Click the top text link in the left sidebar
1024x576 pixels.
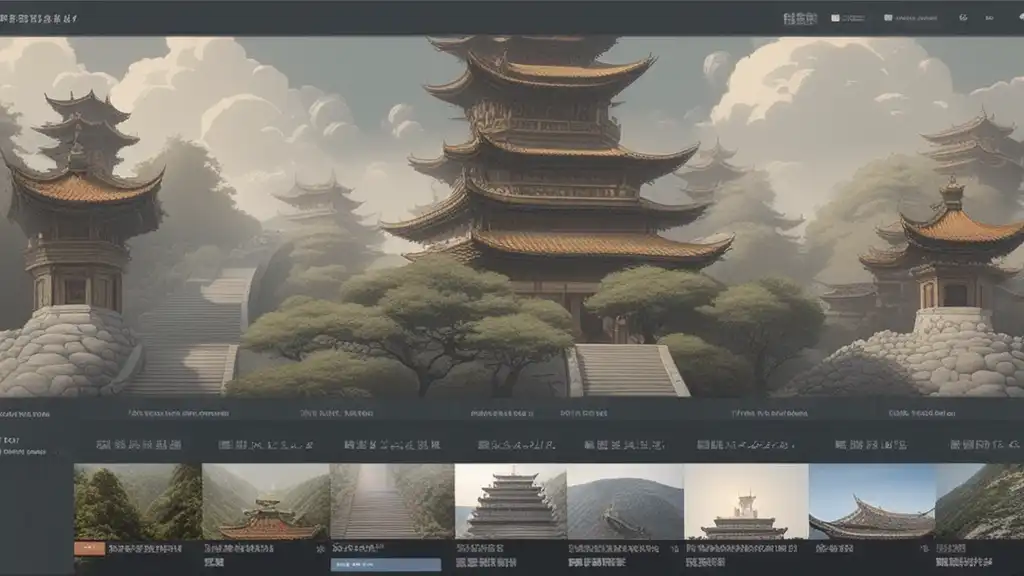pyautogui.click(x=8, y=439)
